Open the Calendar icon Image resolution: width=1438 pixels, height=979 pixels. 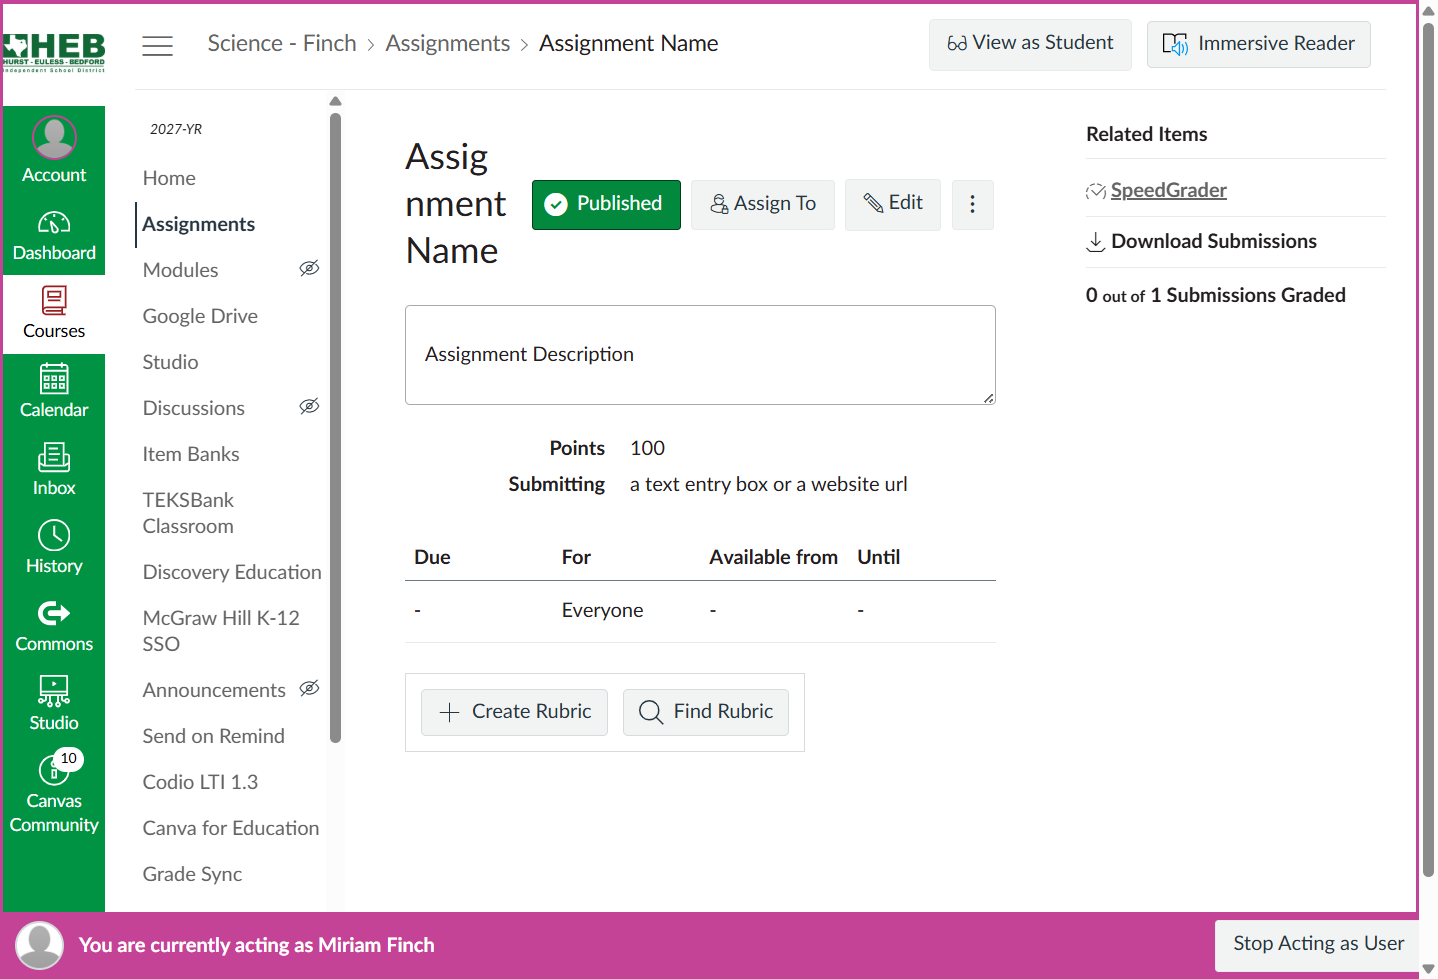click(x=54, y=380)
